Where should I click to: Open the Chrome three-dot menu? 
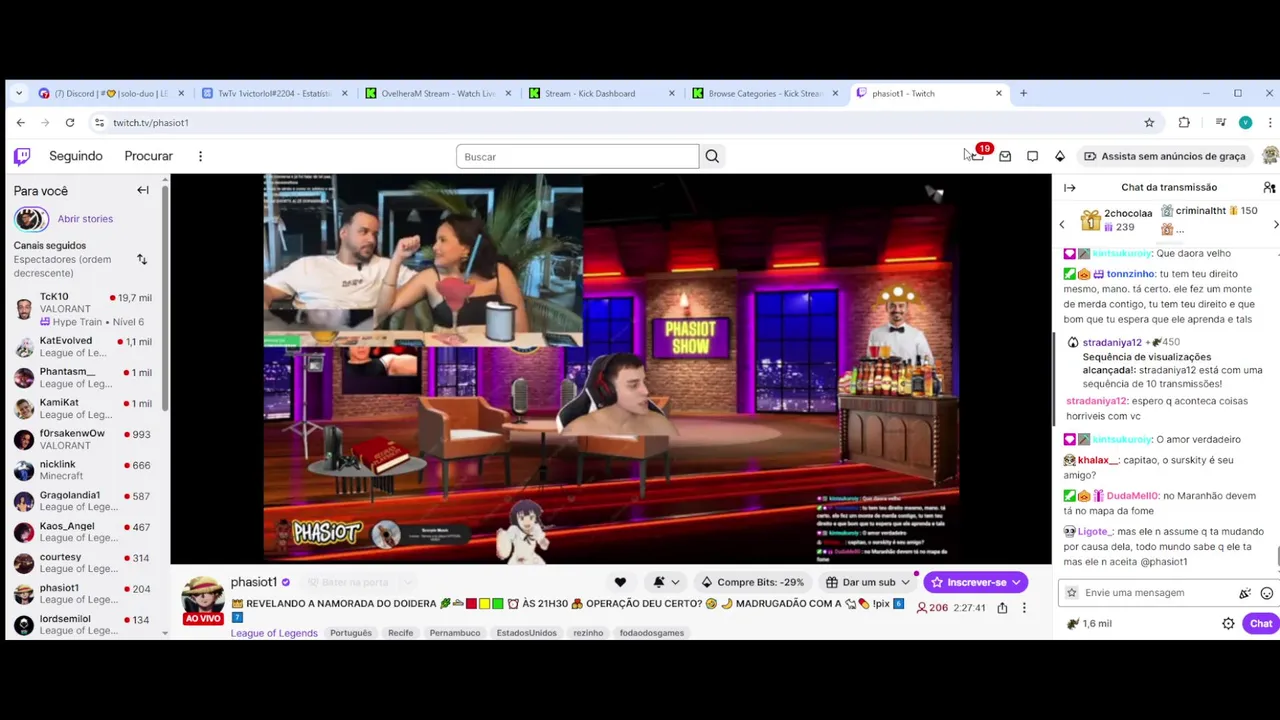pyautogui.click(x=1270, y=122)
